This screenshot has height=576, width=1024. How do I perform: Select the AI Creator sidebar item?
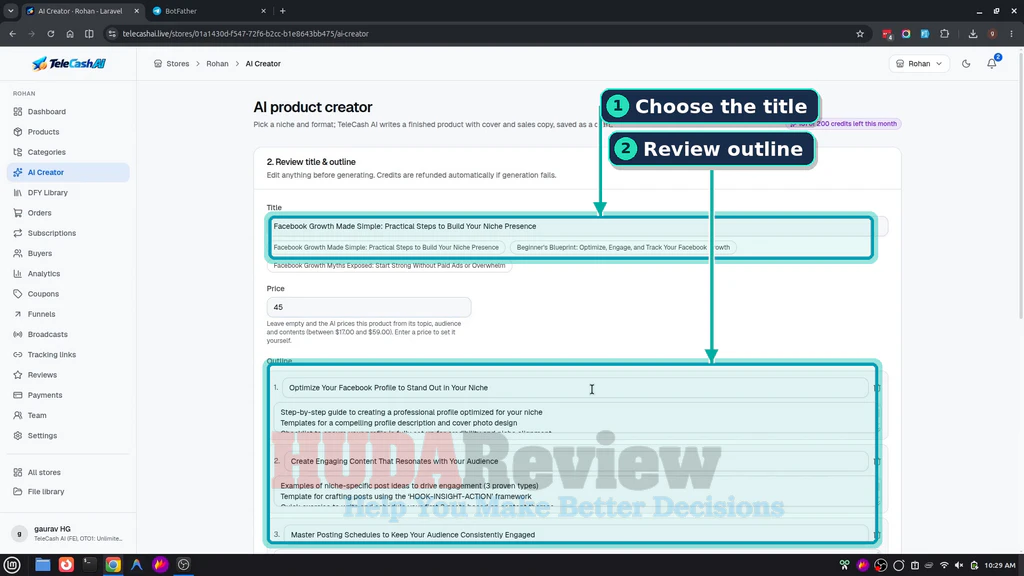click(x=68, y=172)
